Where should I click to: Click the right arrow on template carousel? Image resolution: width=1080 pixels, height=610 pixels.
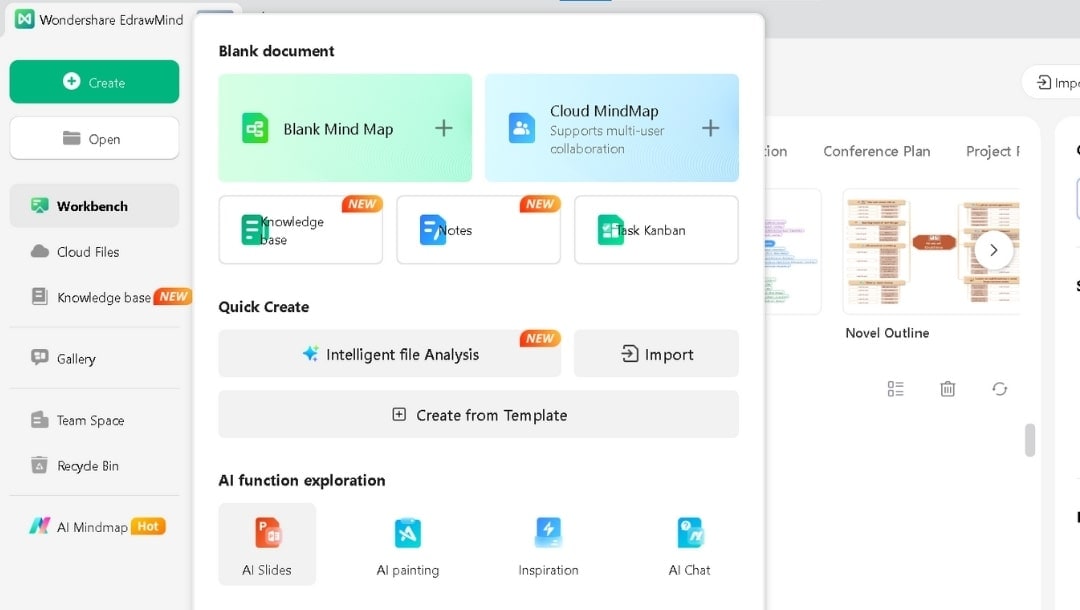click(x=993, y=250)
